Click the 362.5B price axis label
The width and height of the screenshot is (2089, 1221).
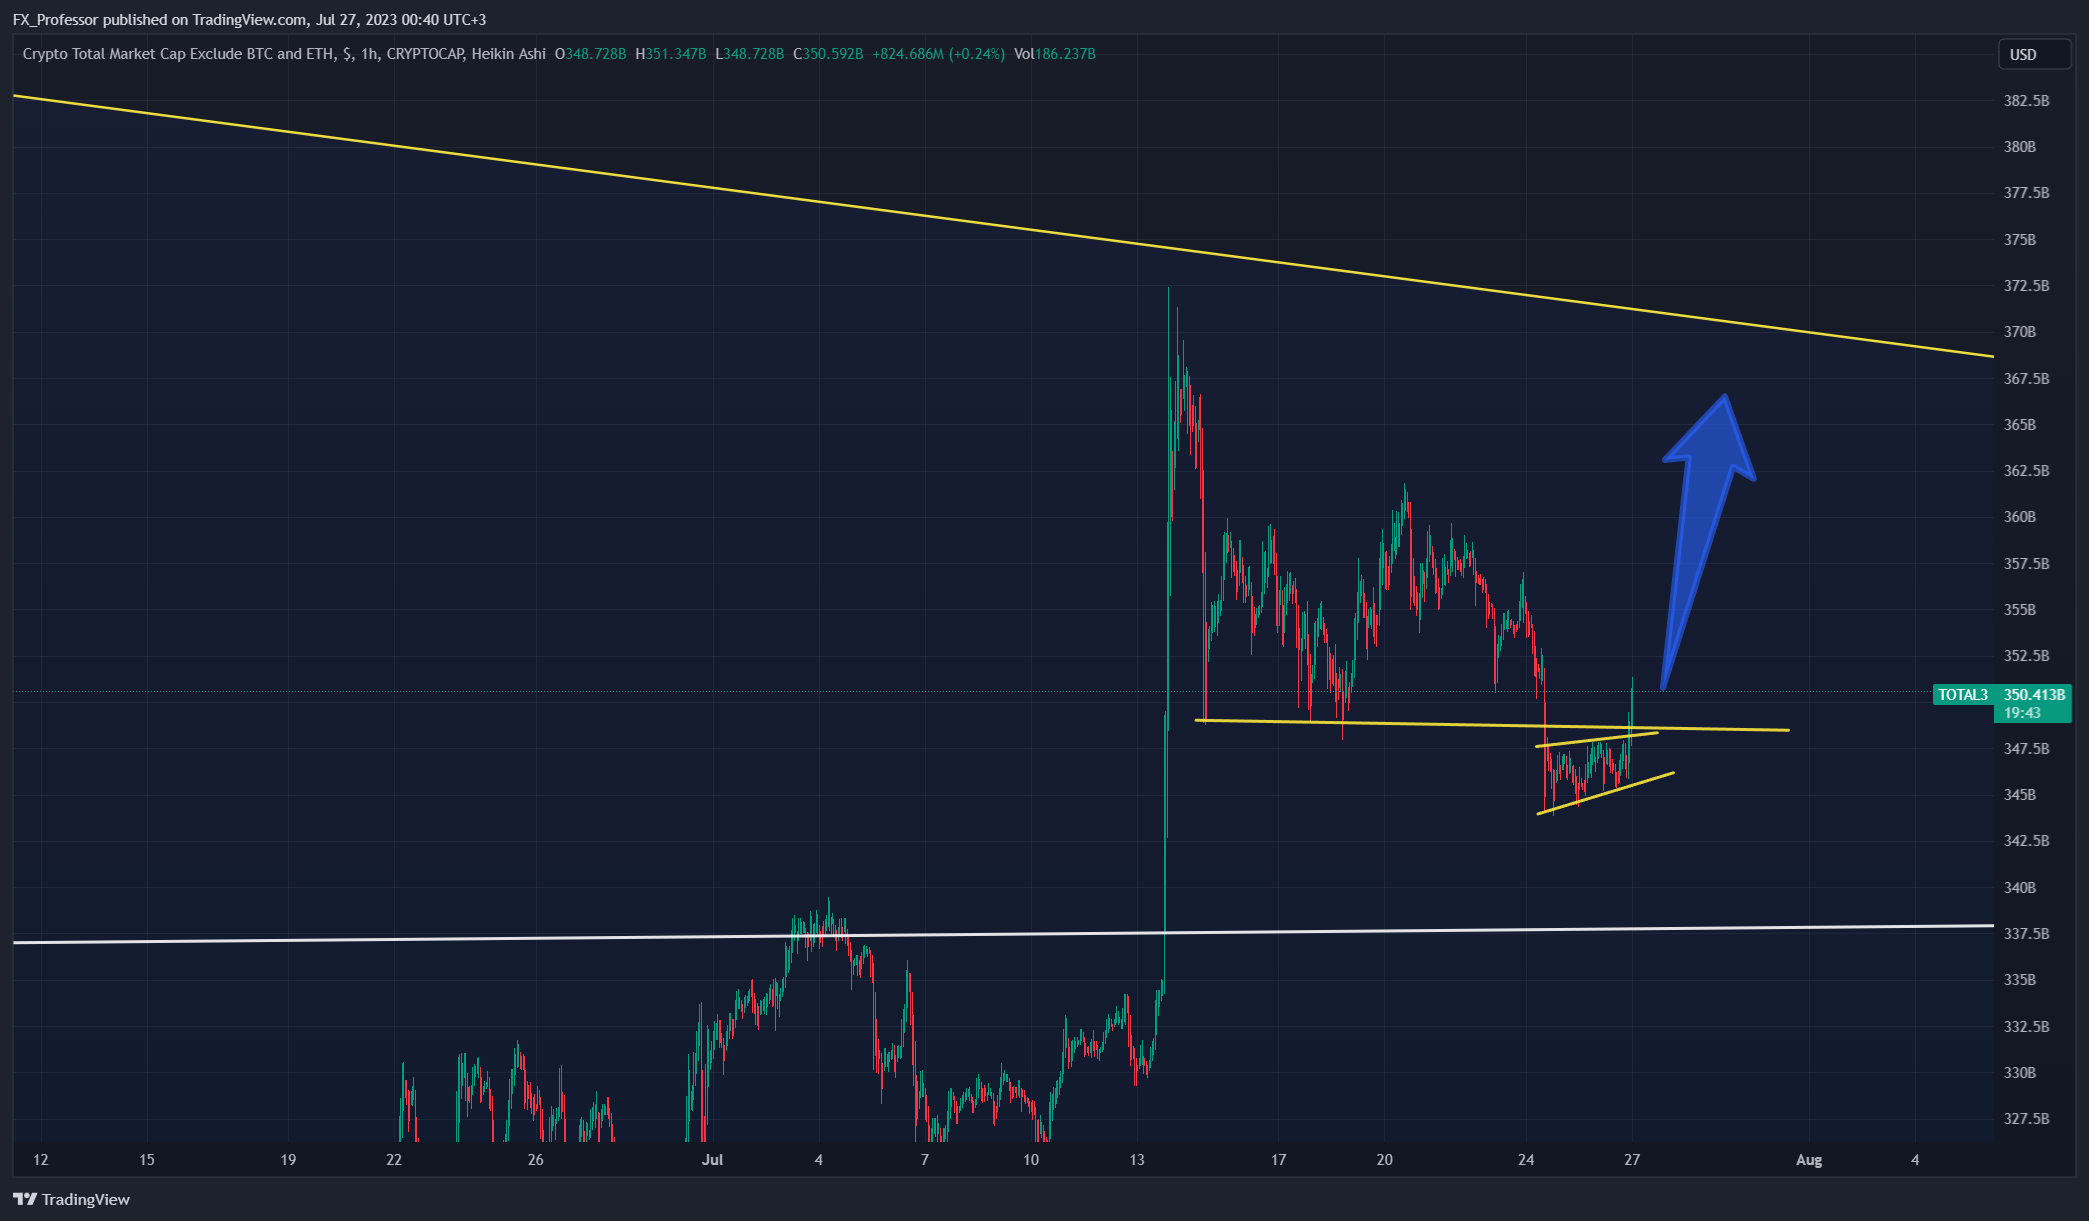coord(2026,471)
